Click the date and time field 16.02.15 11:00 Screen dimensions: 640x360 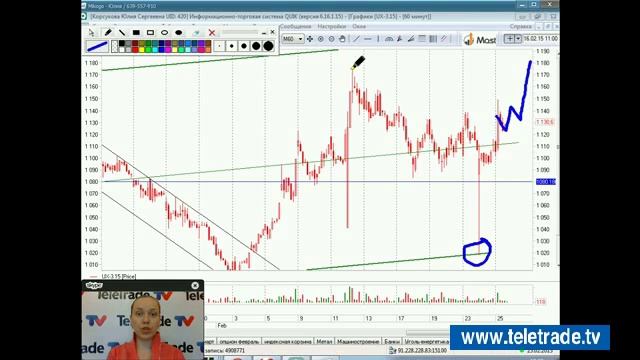pos(540,38)
